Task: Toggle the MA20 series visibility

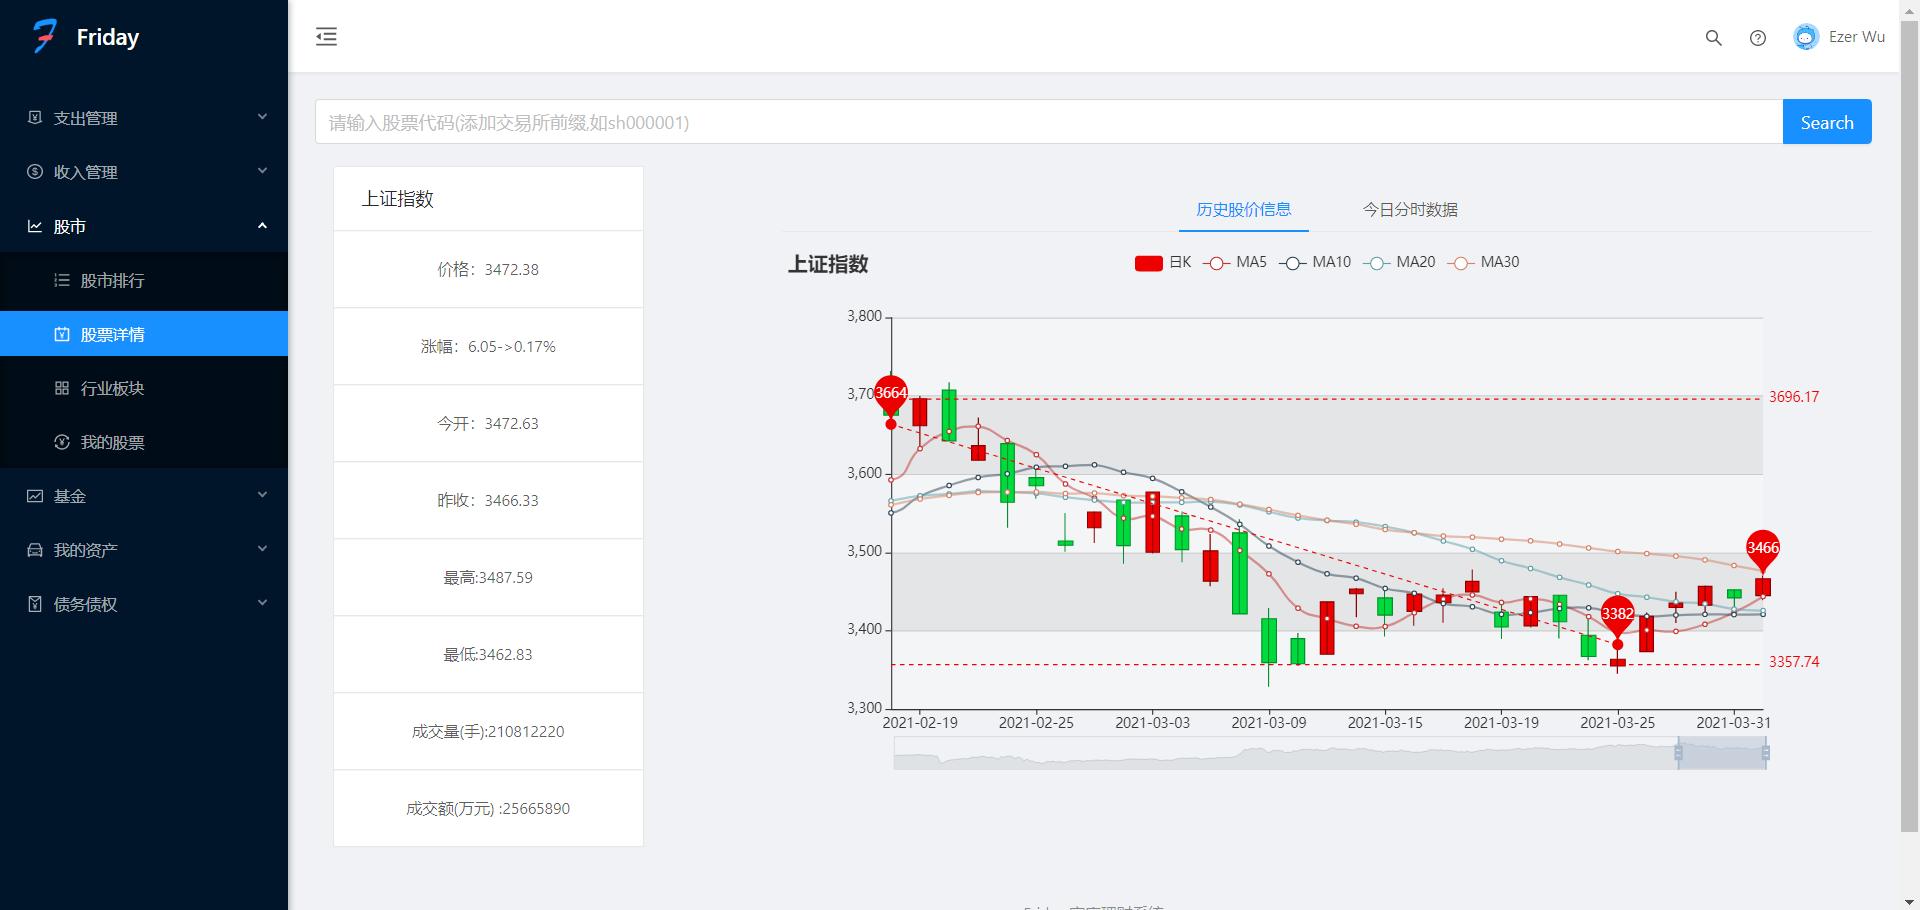Action: point(1400,262)
